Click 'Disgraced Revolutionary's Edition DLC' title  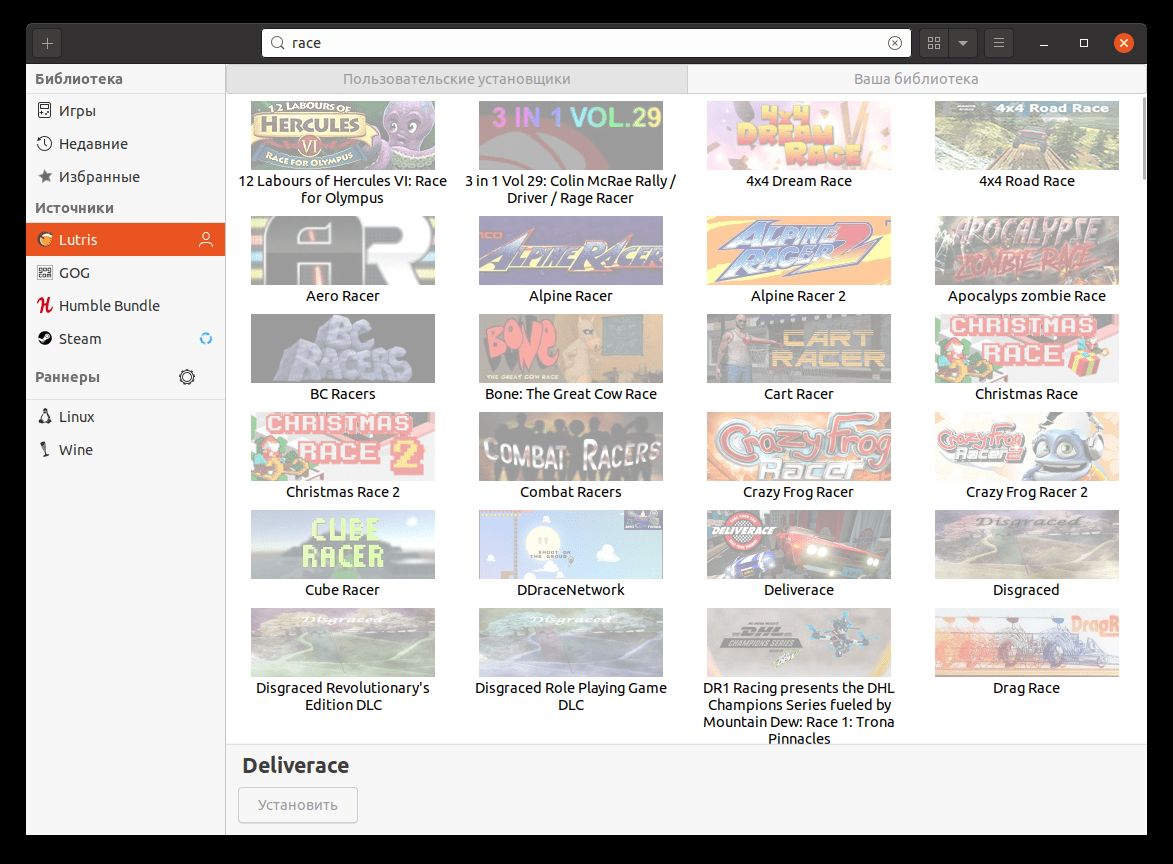(x=343, y=696)
